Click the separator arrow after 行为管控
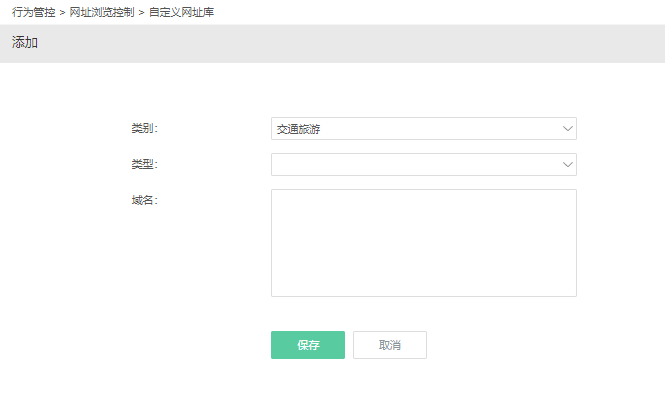 [62, 13]
